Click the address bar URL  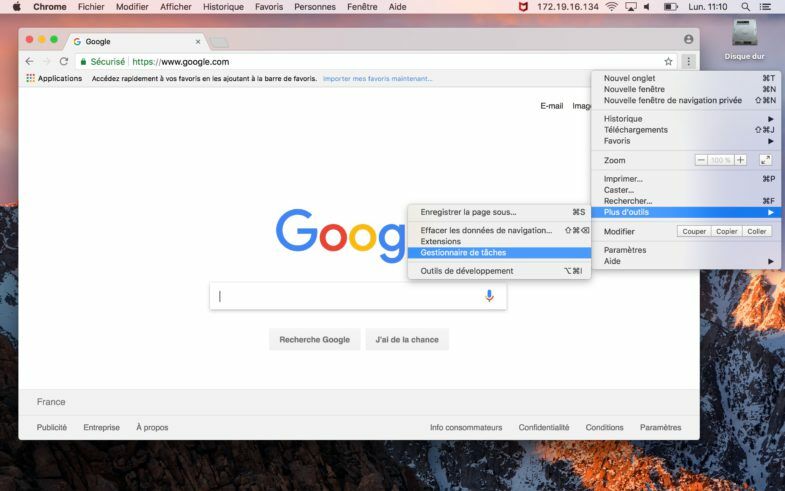click(181, 62)
